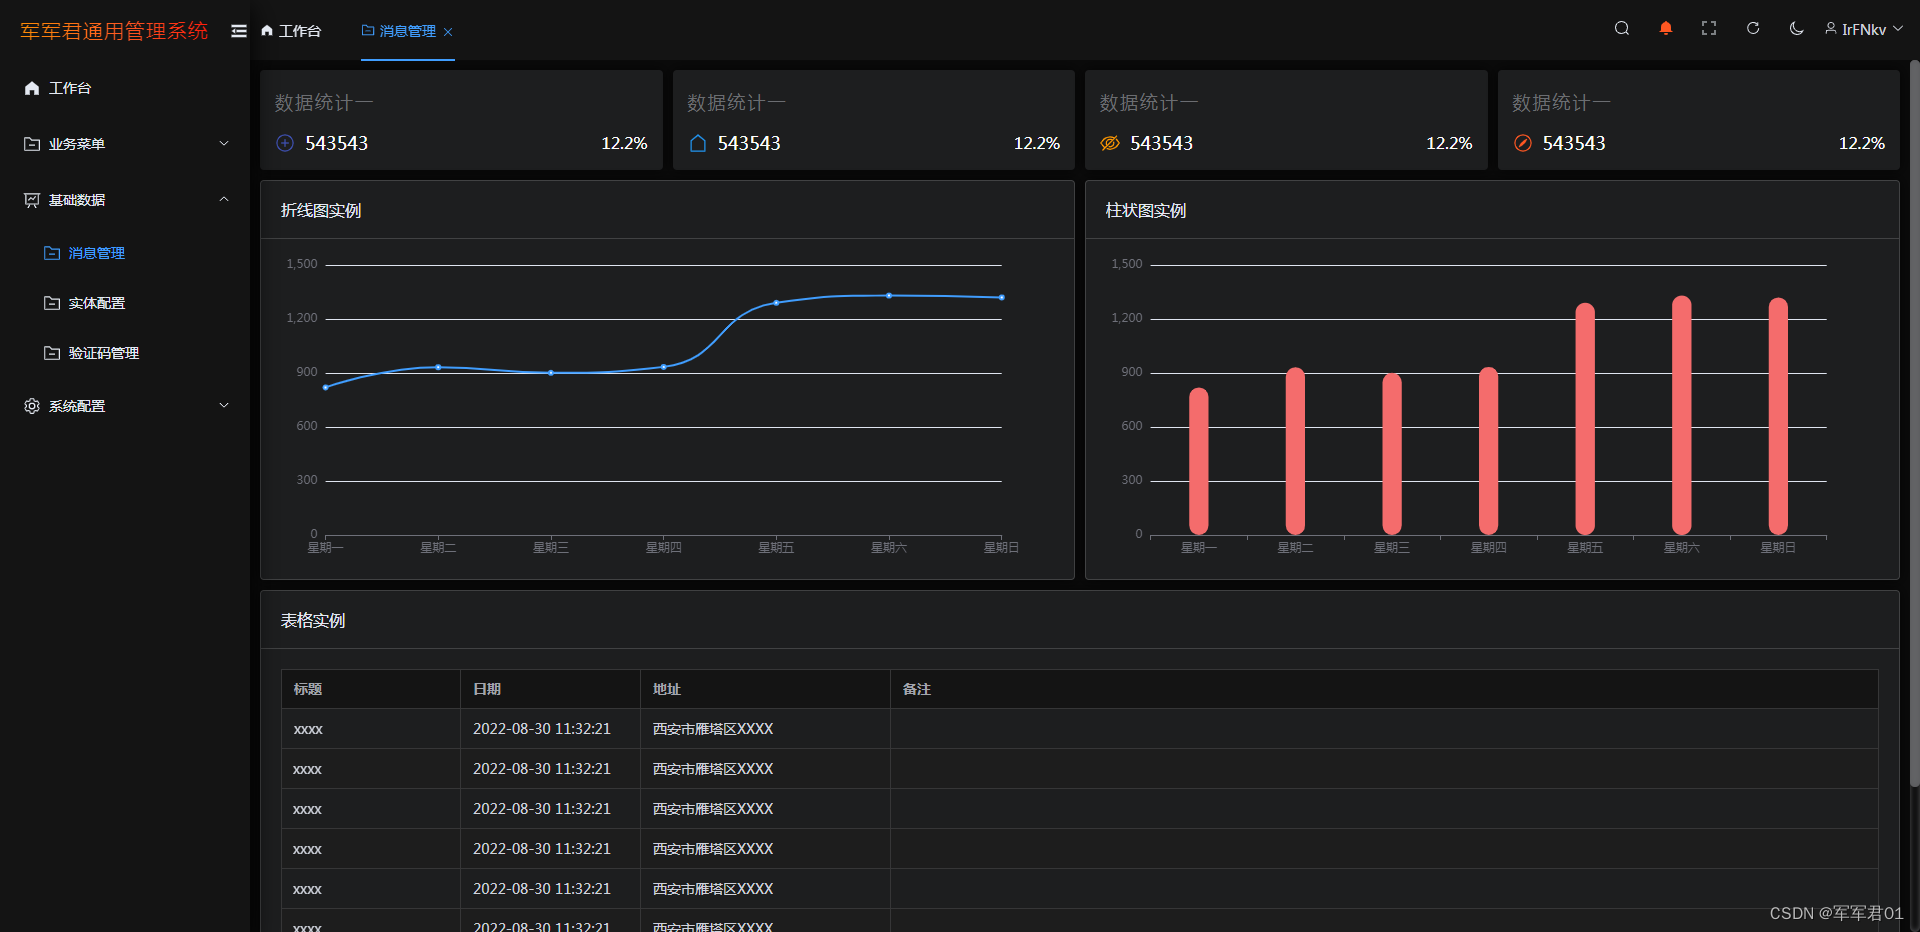Click the folder icon beside 业务菜单
The image size is (1920, 932).
[32, 144]
